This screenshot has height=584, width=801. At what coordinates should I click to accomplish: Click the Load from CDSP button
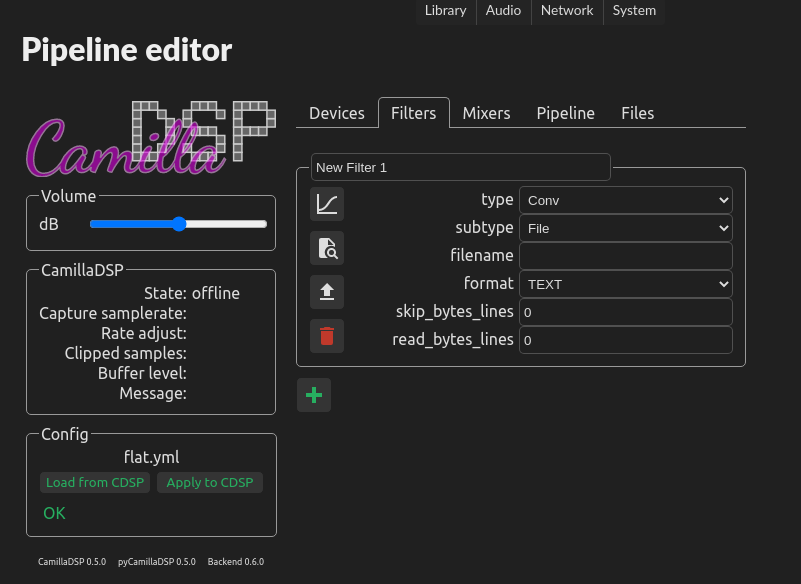pos(95,482)
